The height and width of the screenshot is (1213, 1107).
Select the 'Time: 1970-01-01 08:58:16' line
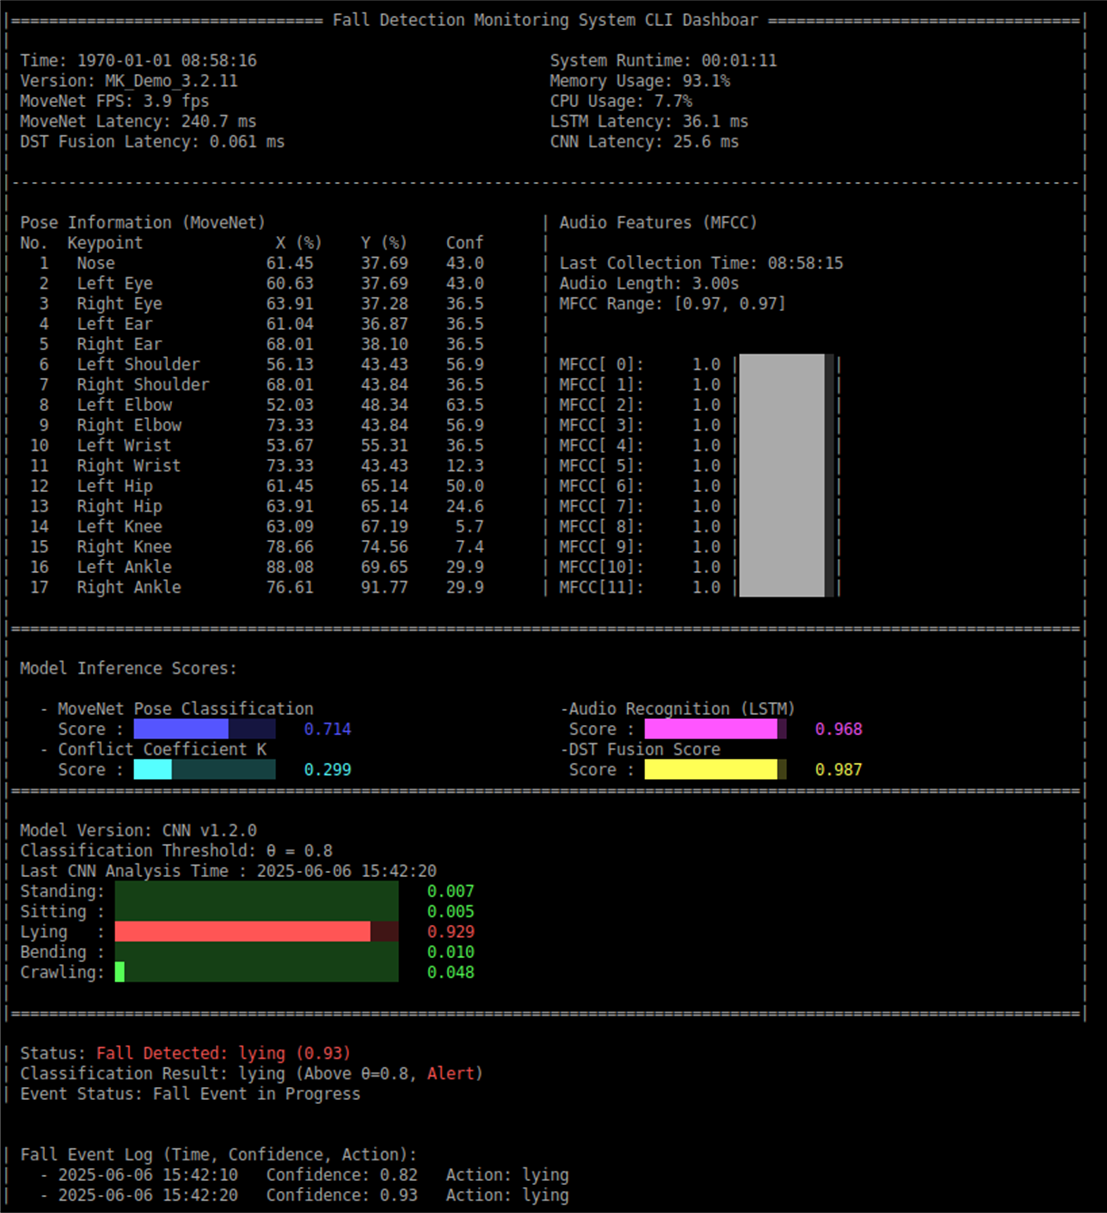139,61
